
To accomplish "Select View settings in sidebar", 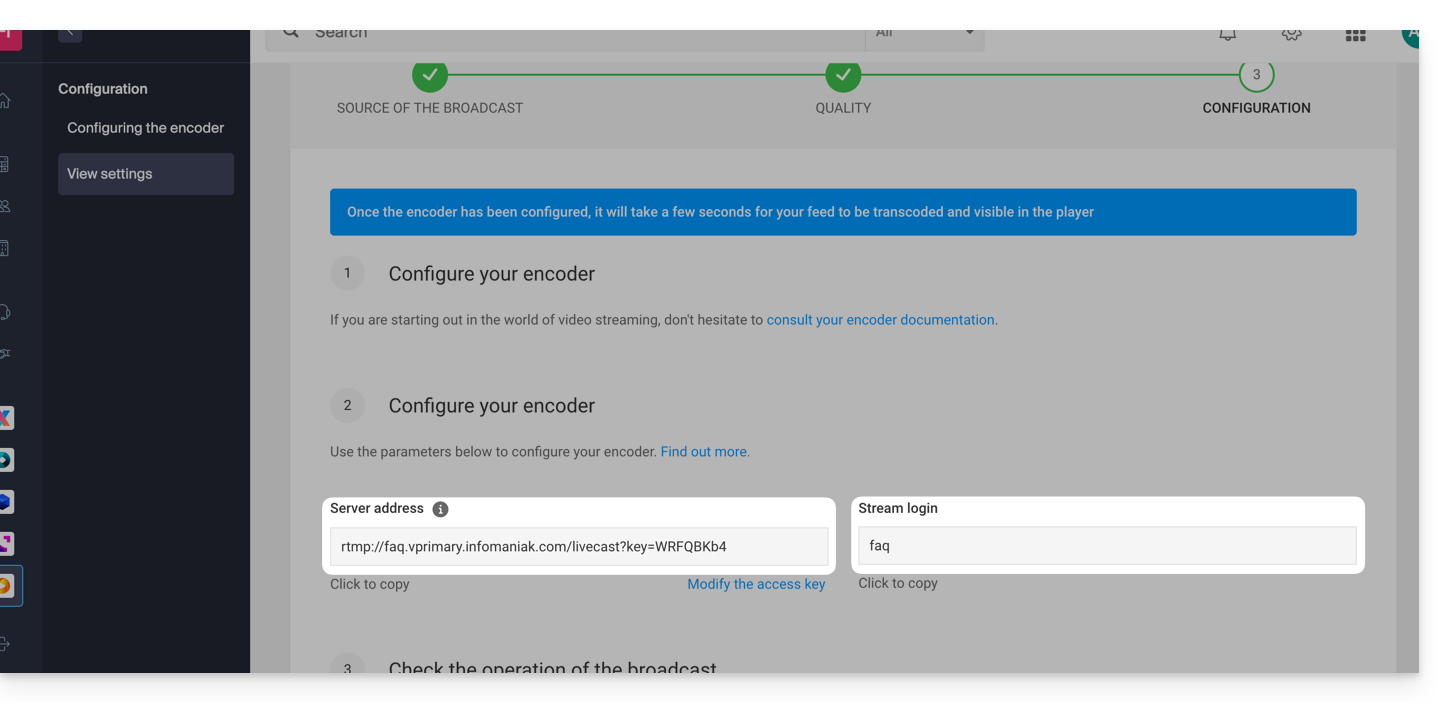I will tap(145, 174).
